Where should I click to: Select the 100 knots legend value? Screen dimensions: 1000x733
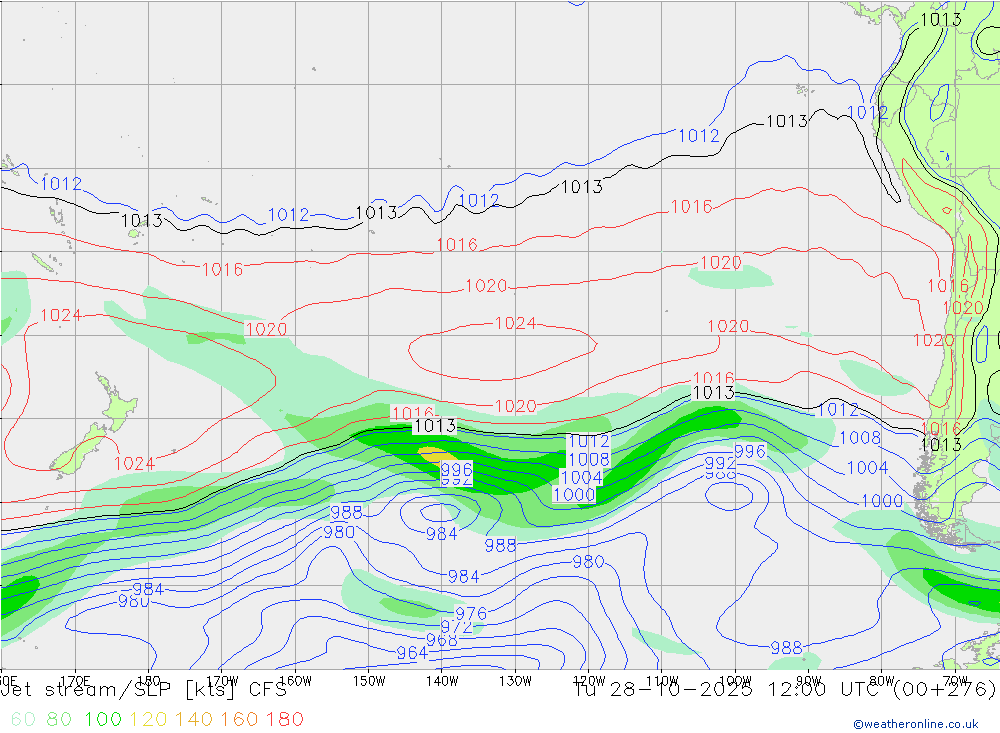coord(103,719)
